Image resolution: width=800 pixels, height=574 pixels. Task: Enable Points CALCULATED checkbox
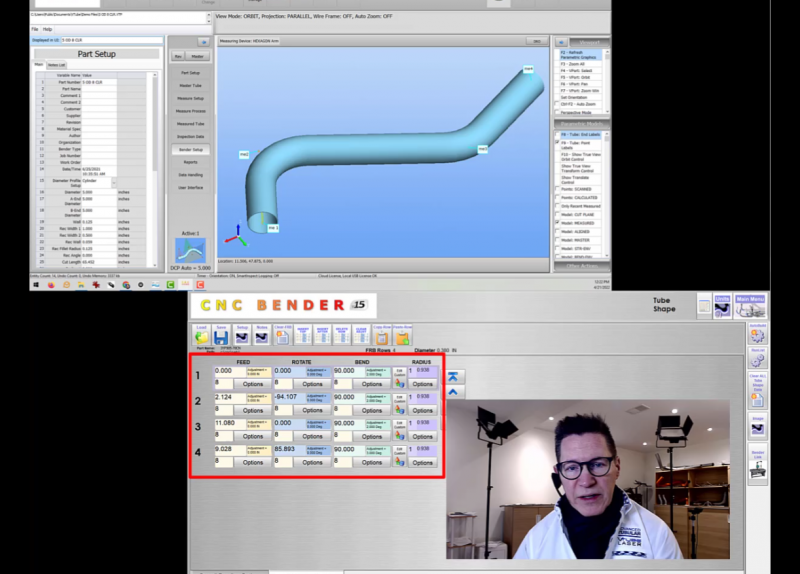coord(558,197)
